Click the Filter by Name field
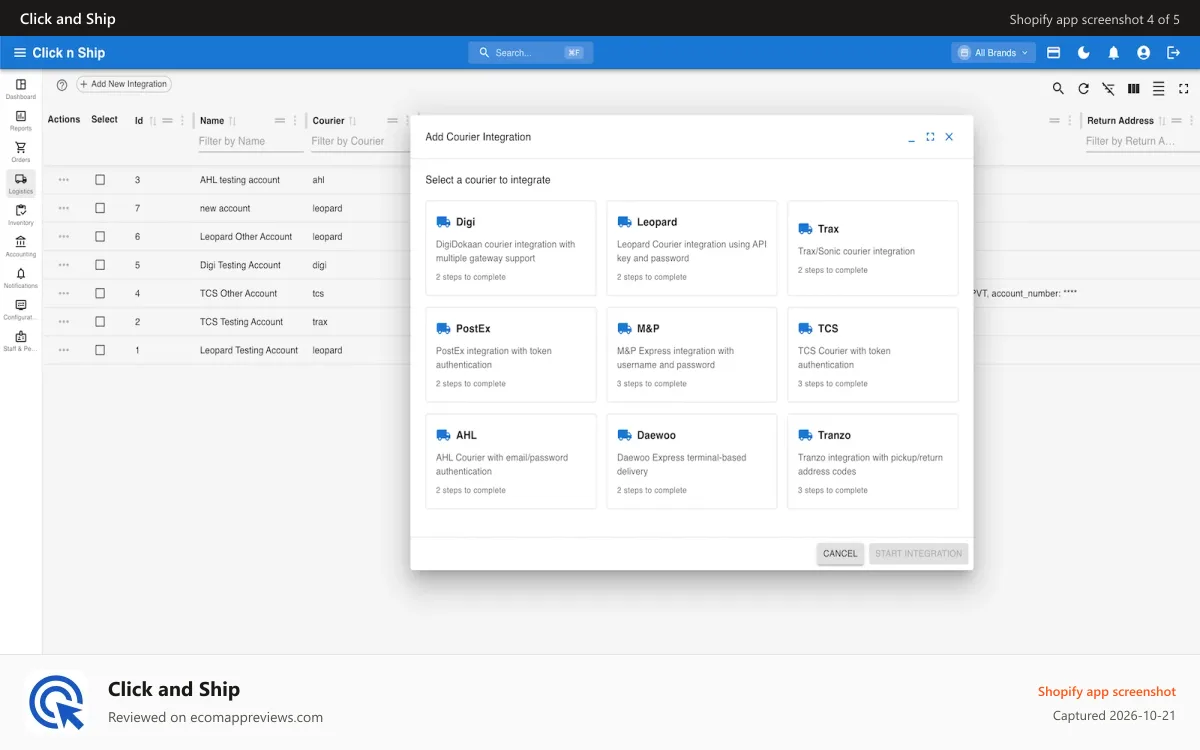Screen dimensions: 1200x750 [x=250, y=142]
